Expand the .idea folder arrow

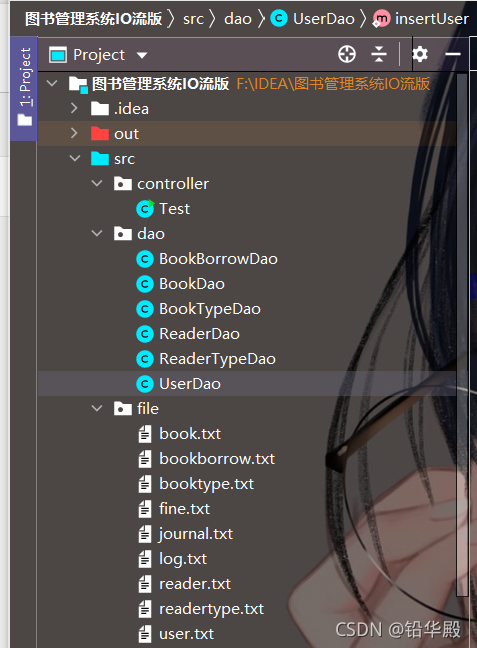pos(74,108)
